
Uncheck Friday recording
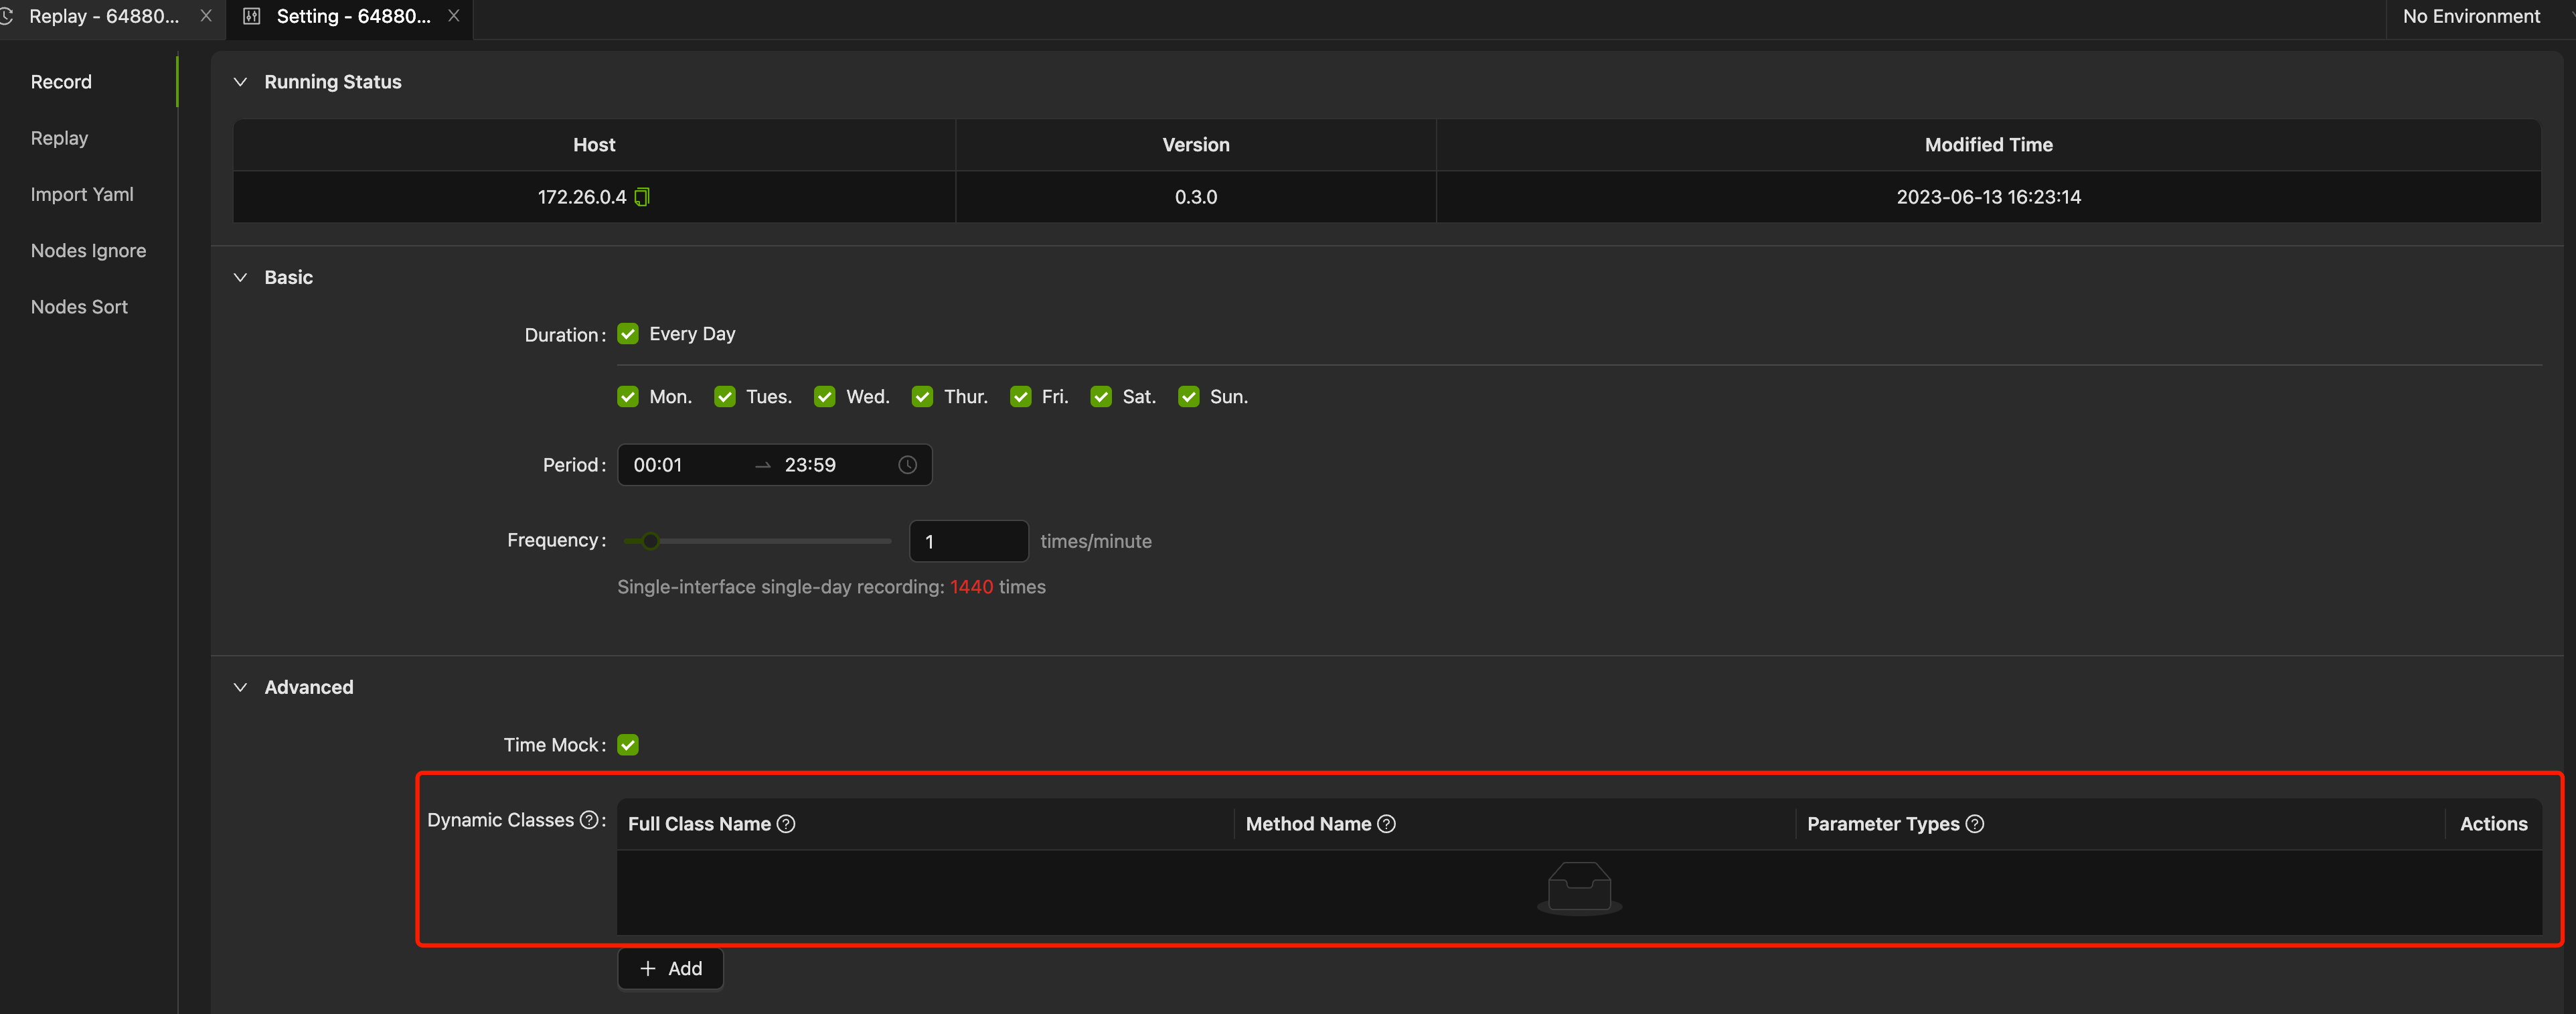point(1020,397)
